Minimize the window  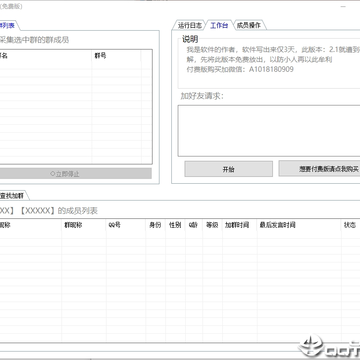(343, 6)
